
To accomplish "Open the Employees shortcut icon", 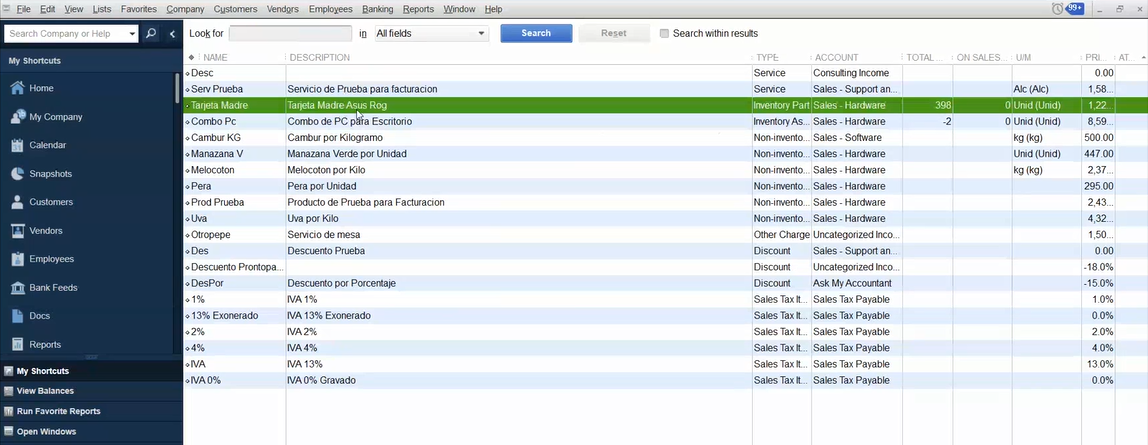I will (x=17, y=259).
